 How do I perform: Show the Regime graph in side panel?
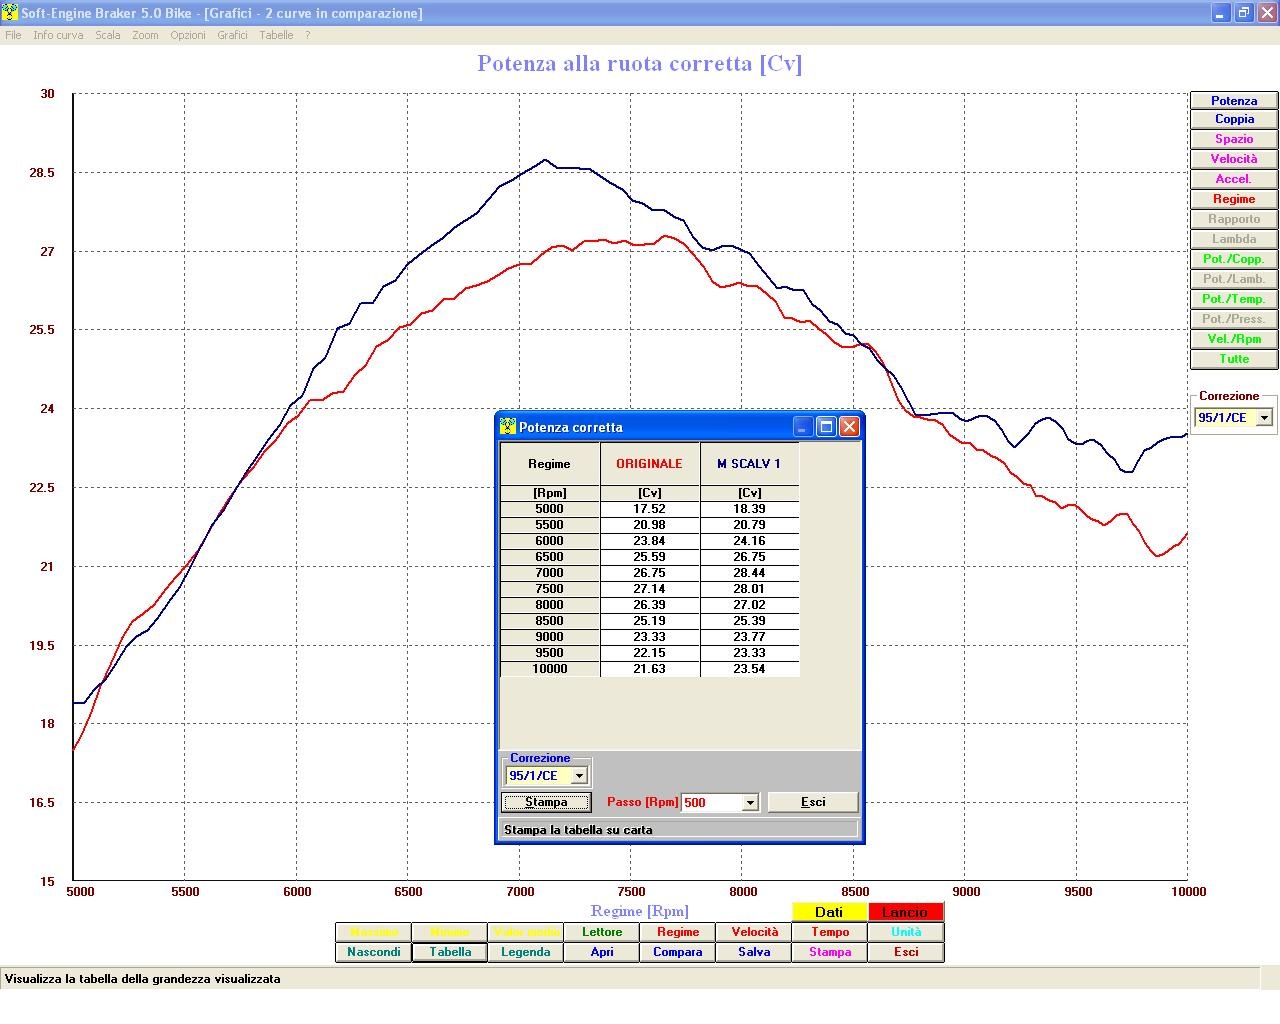coord(1234,199)
